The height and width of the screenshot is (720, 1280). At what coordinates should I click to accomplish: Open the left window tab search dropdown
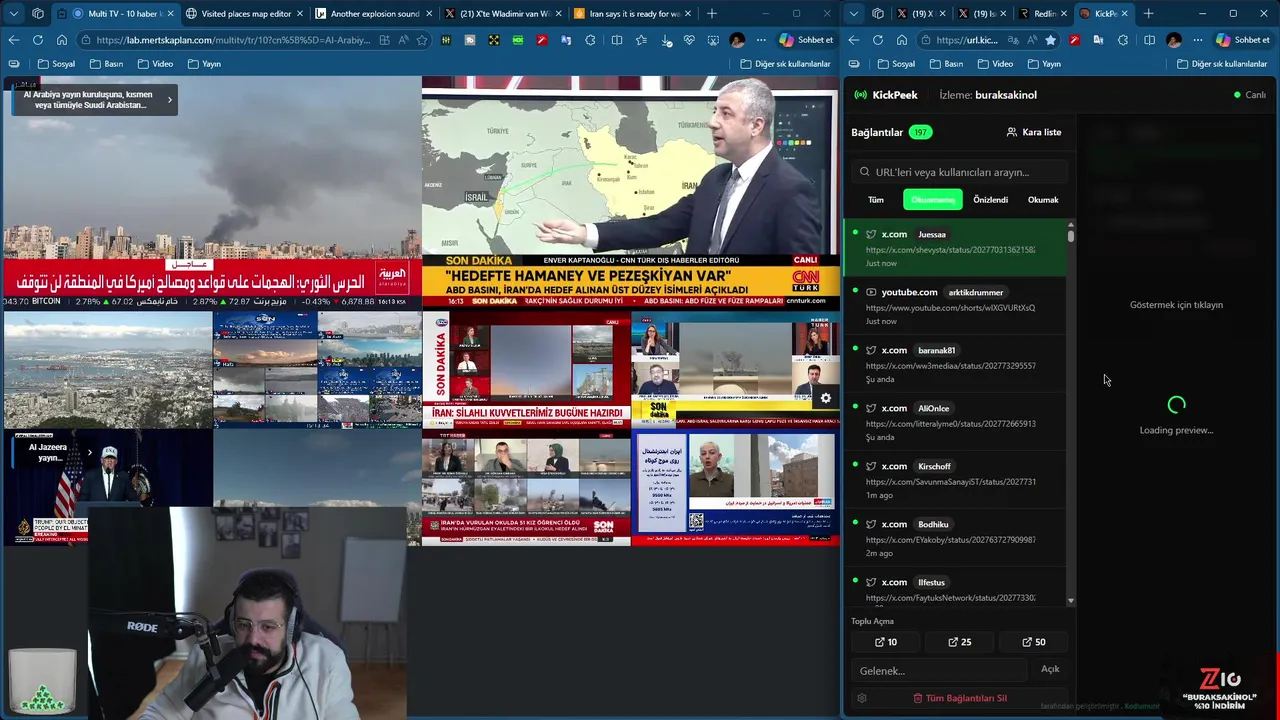coord(14,14)
